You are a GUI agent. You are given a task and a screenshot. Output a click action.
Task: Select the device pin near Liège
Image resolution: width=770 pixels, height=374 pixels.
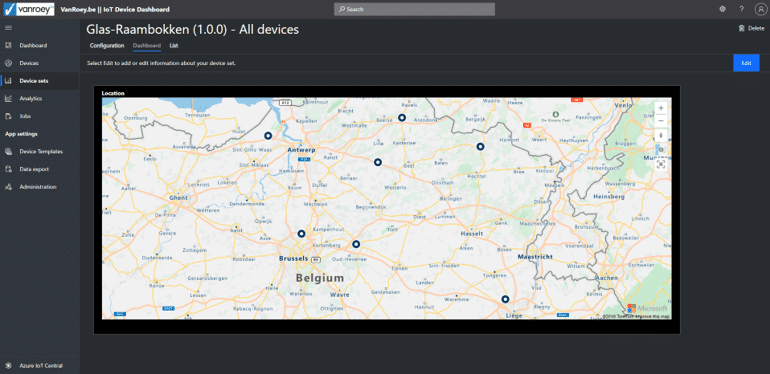tap(505, 299)
